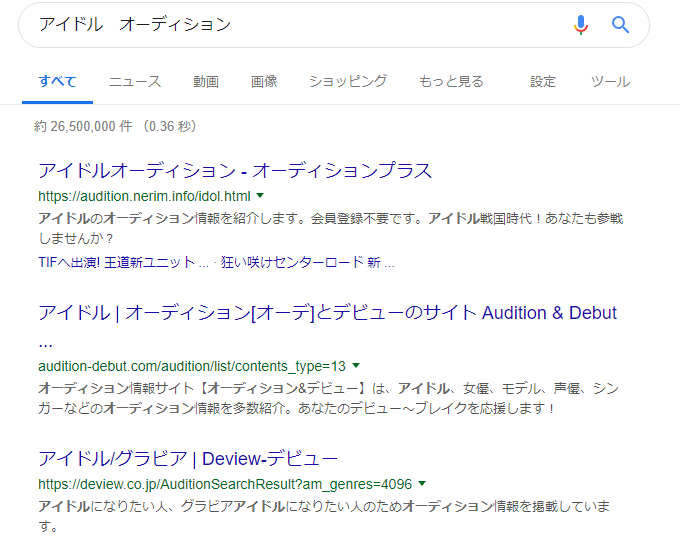680x559 pixels.
Task: Switch to the ニュース tab
Action: coord(135,82)
